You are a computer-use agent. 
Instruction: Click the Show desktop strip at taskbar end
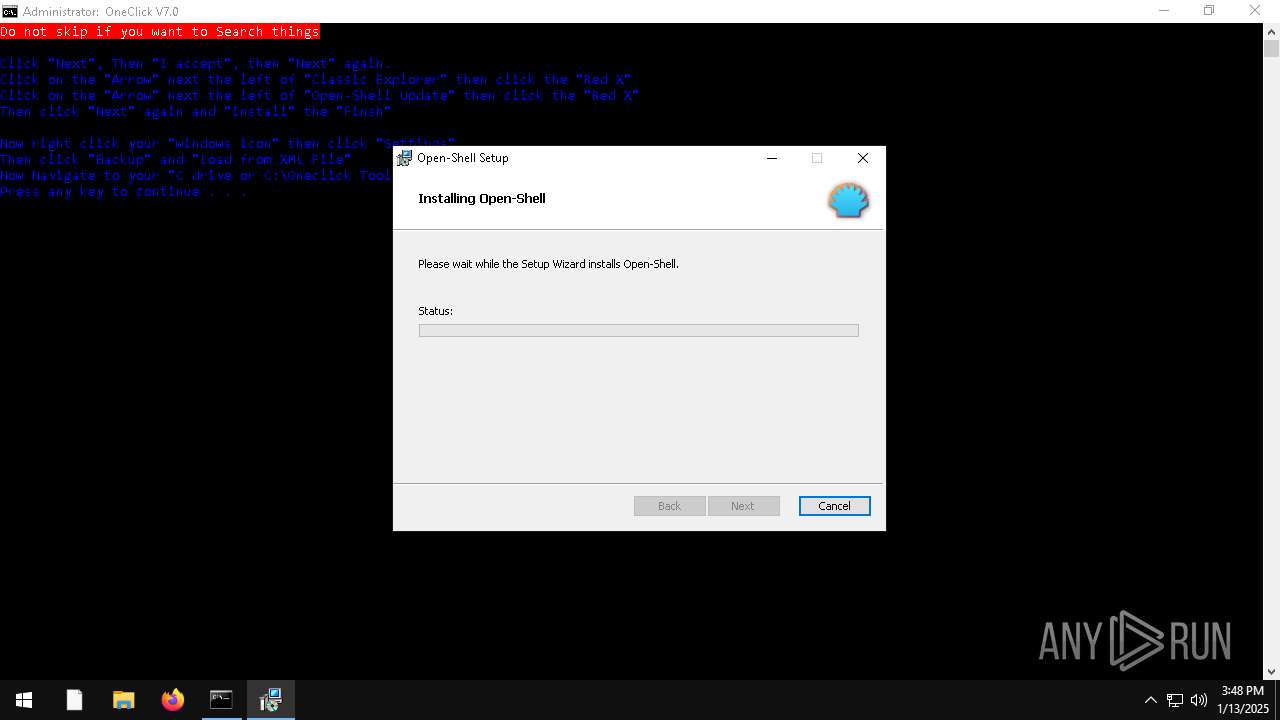(x=1277, y=700)
